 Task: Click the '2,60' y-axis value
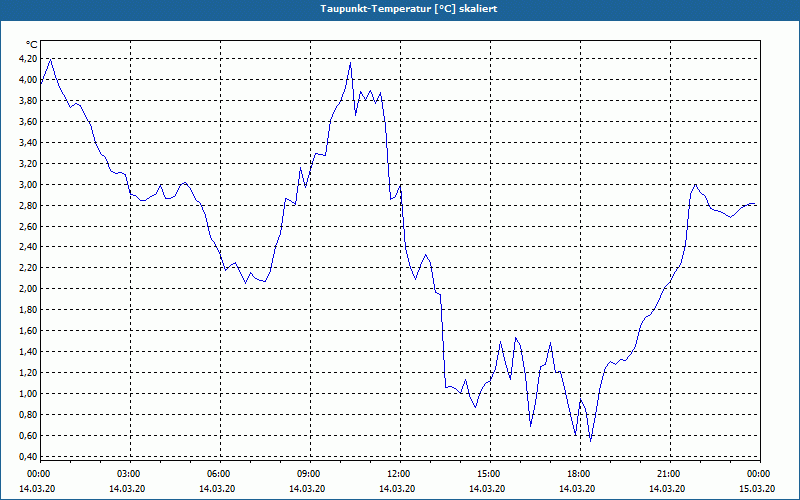tap(28, 226)
